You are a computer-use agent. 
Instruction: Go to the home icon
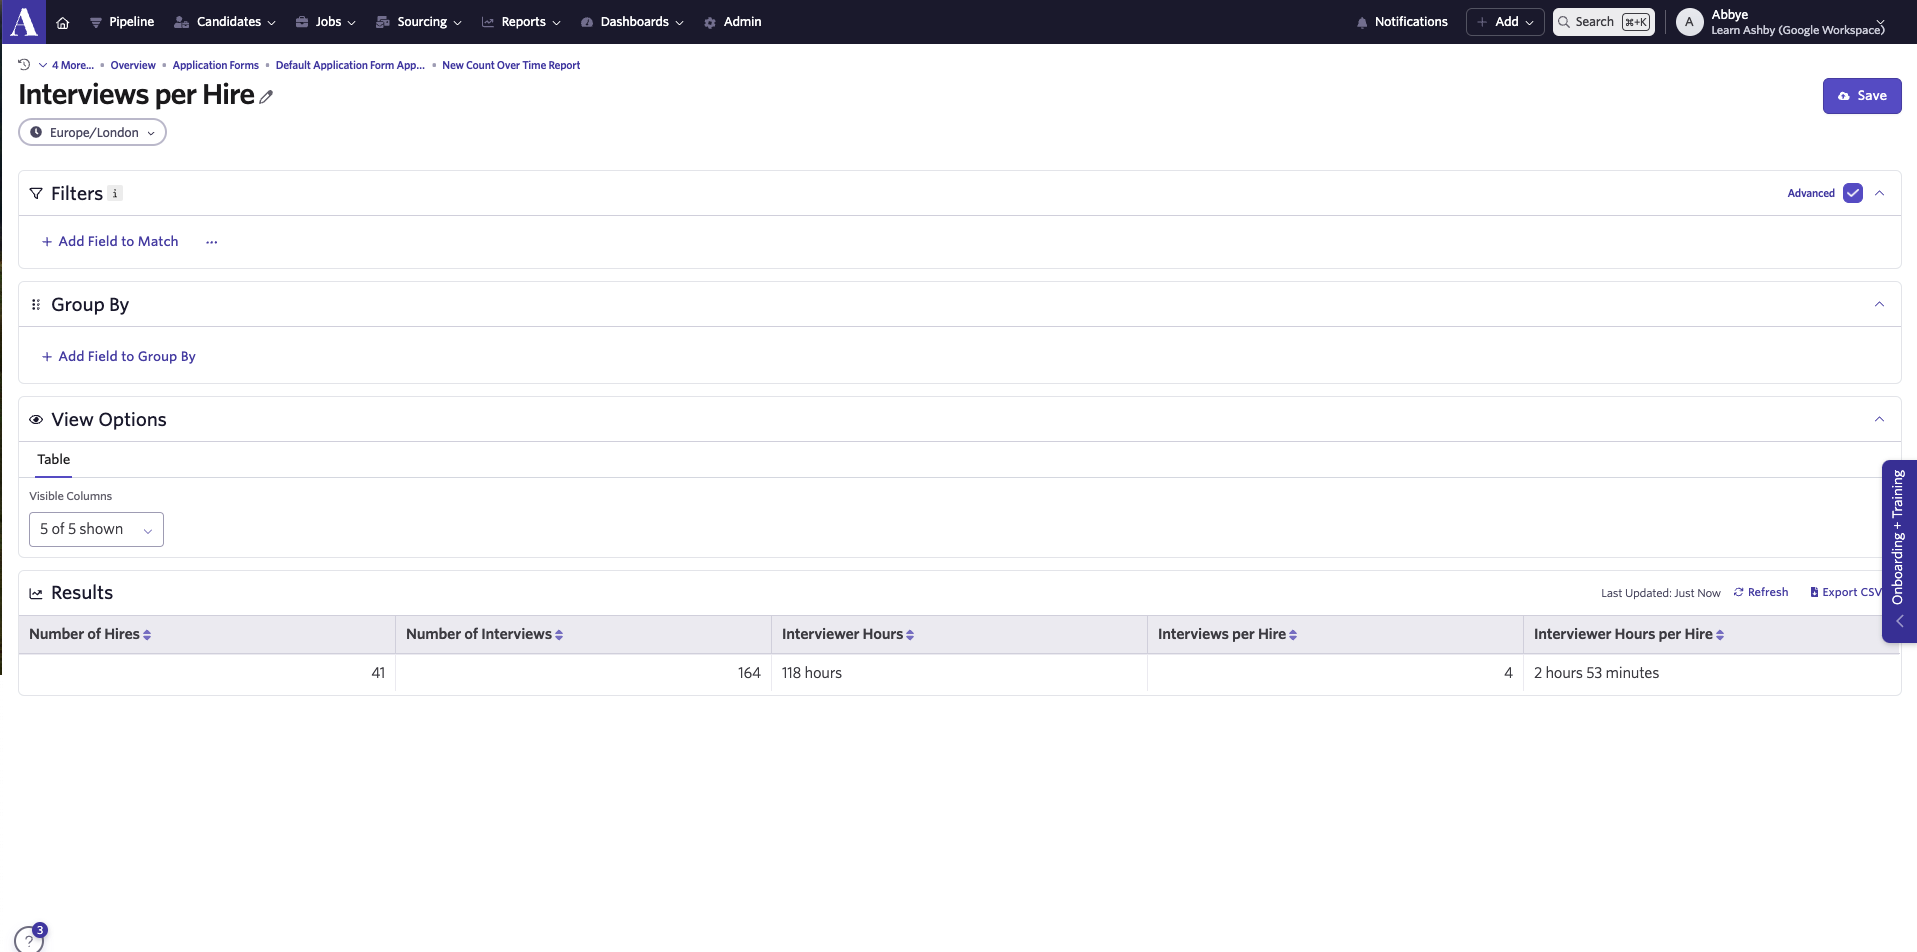[63, 22]
